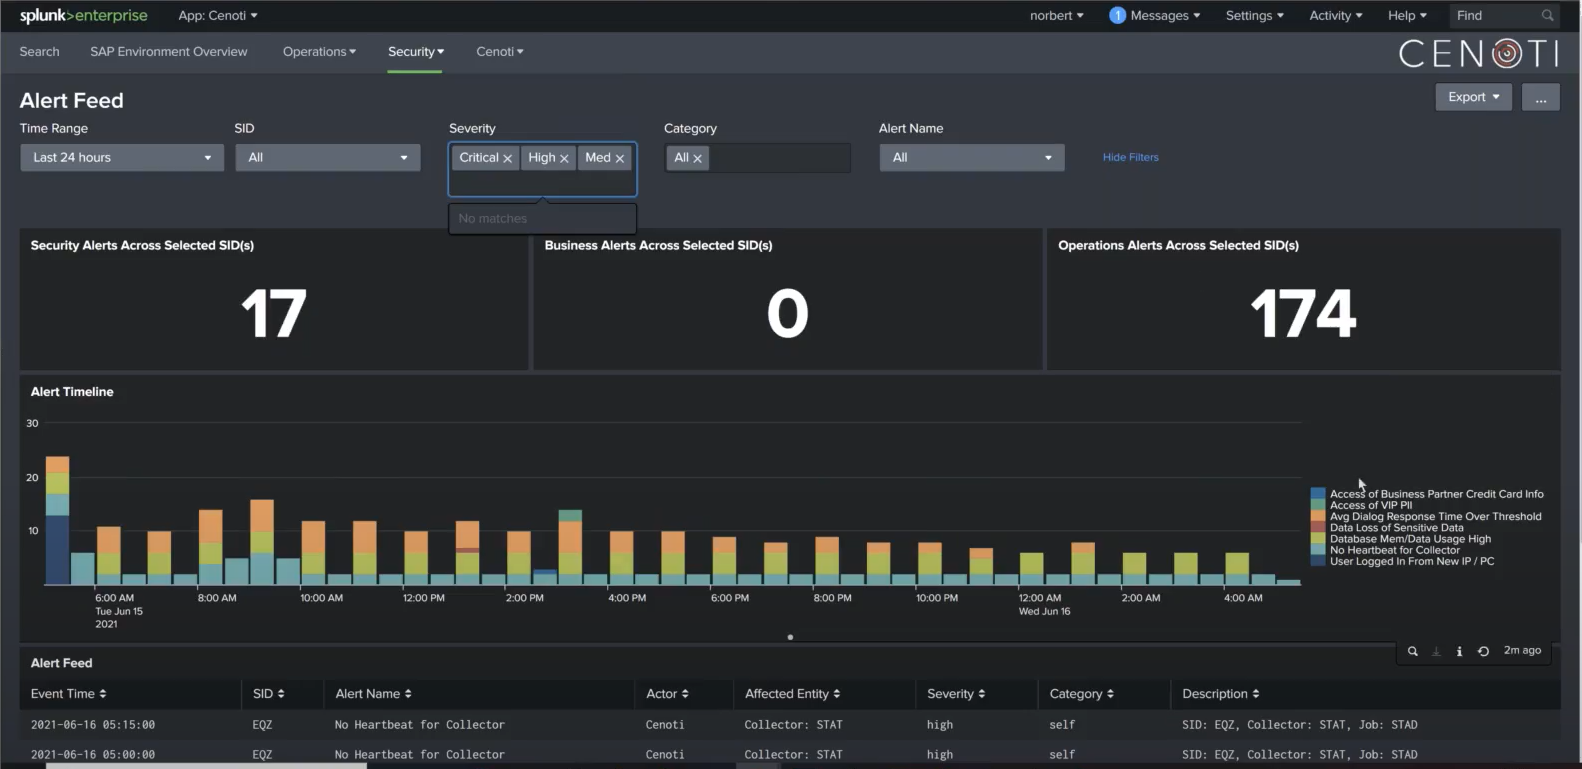
Task: Open the Operations nav menu
Action: (x=319, y=52)
